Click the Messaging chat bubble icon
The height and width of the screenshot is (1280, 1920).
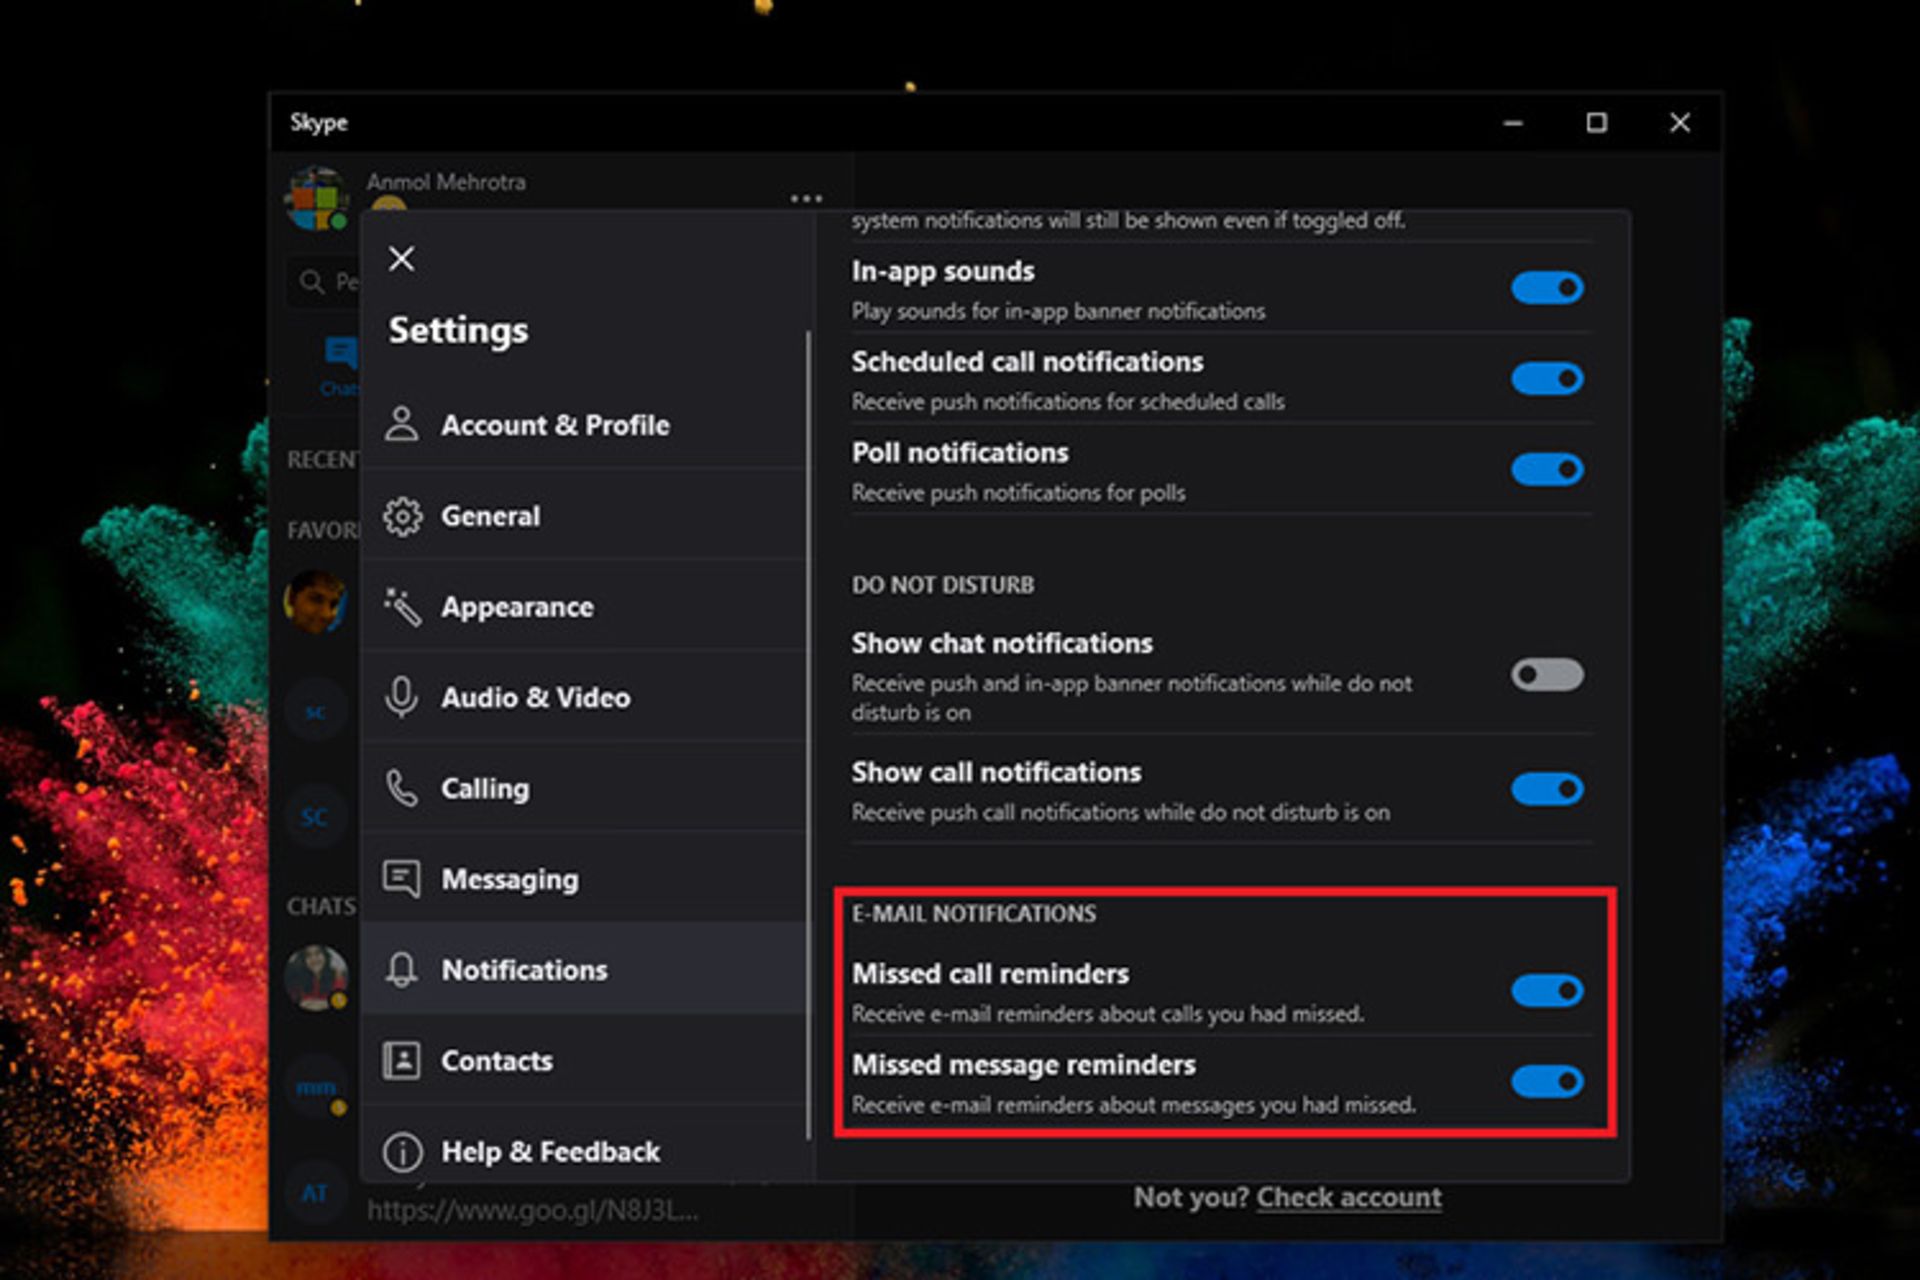[x=402, y=879]
